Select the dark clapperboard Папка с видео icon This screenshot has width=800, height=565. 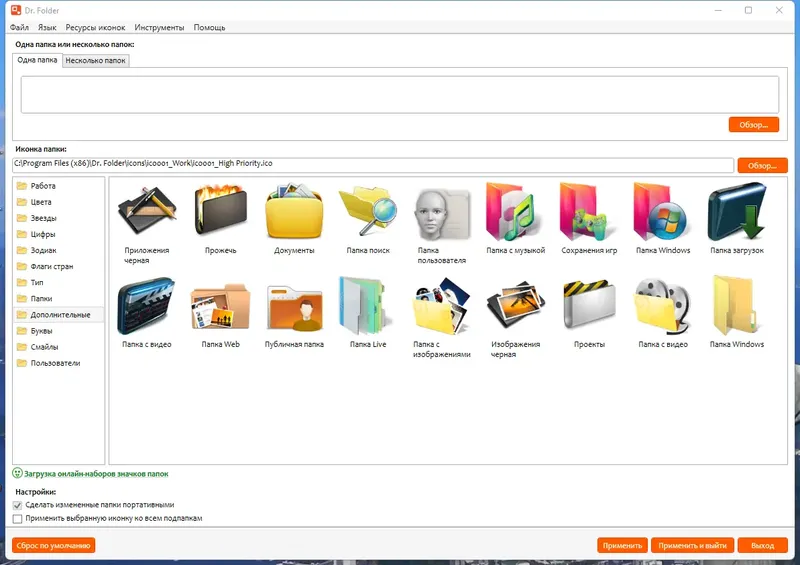pos(146,305)
